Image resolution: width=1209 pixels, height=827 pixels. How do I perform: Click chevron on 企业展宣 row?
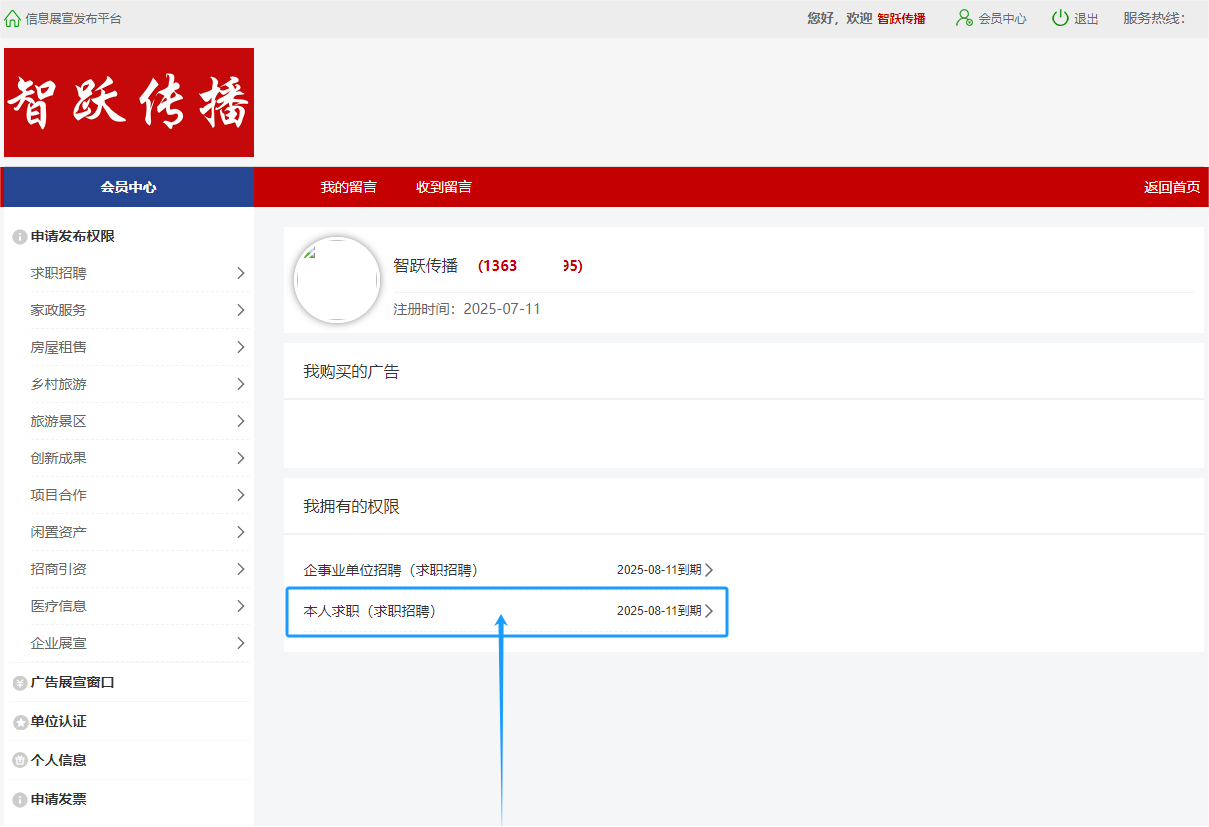click(240, 643)
